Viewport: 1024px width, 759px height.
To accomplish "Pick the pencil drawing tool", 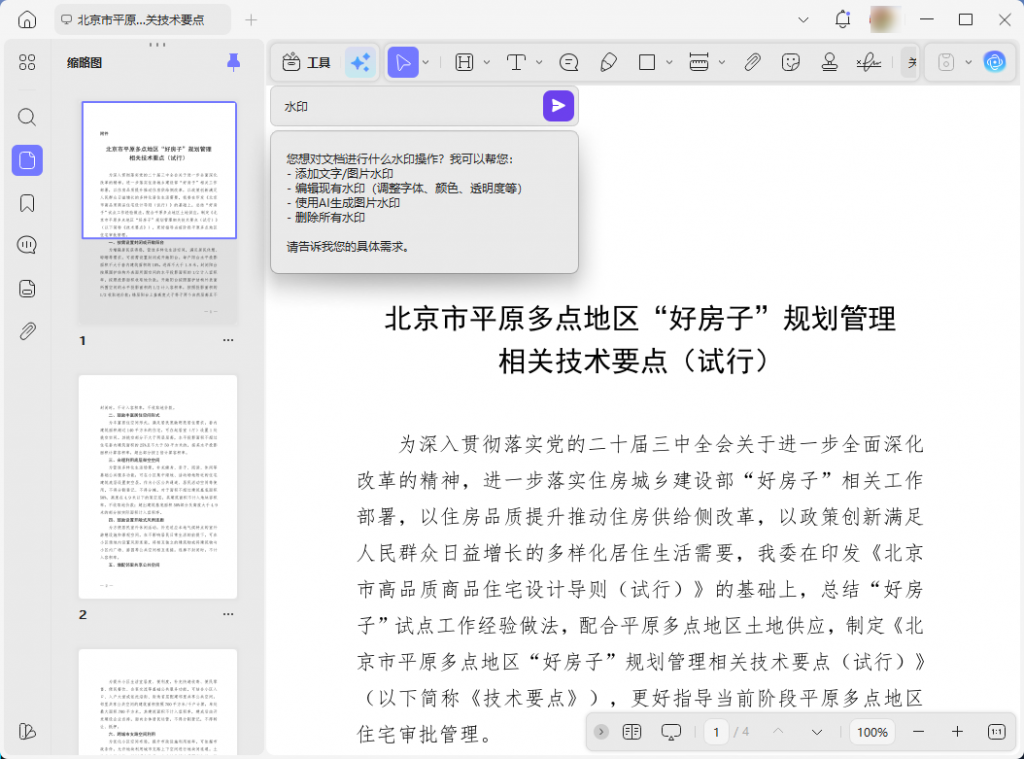I will (609, 62).
